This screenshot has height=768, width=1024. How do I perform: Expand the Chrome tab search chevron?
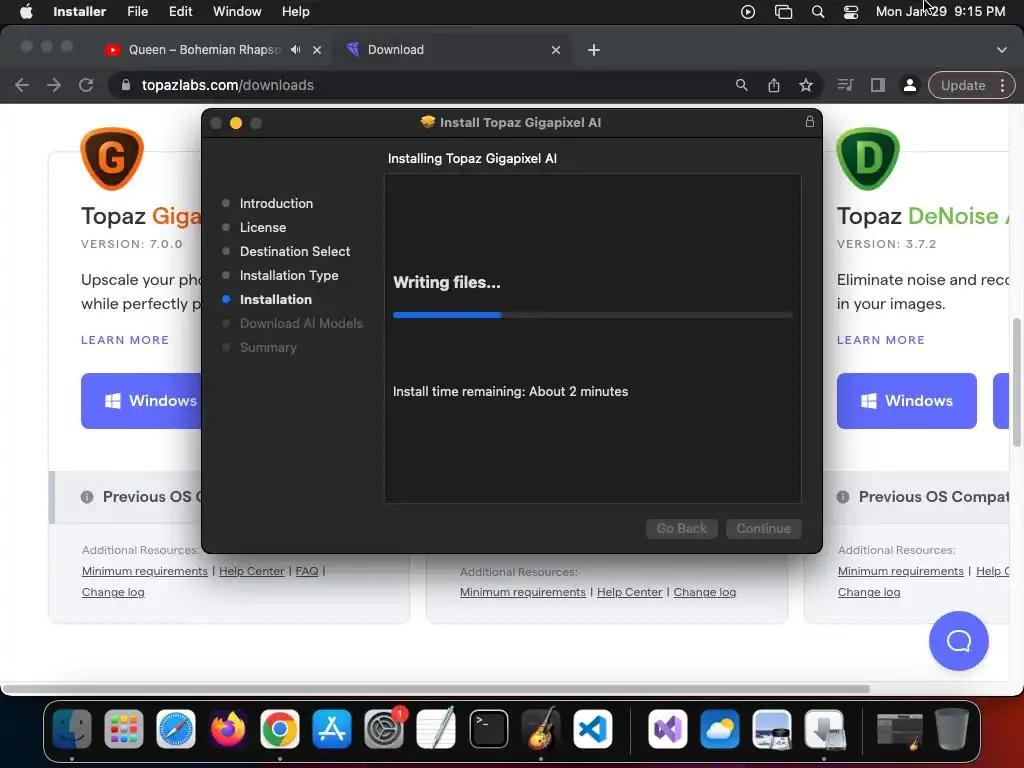click(x=1001, y=50)
